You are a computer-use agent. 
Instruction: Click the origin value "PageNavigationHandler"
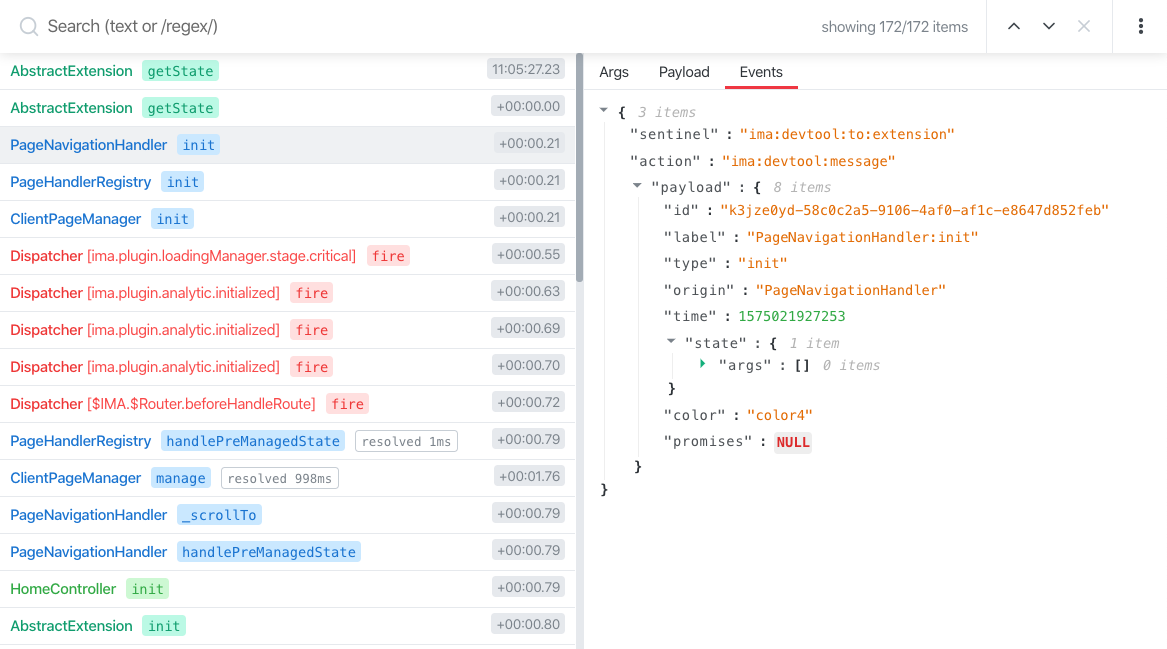pos(851,290)
